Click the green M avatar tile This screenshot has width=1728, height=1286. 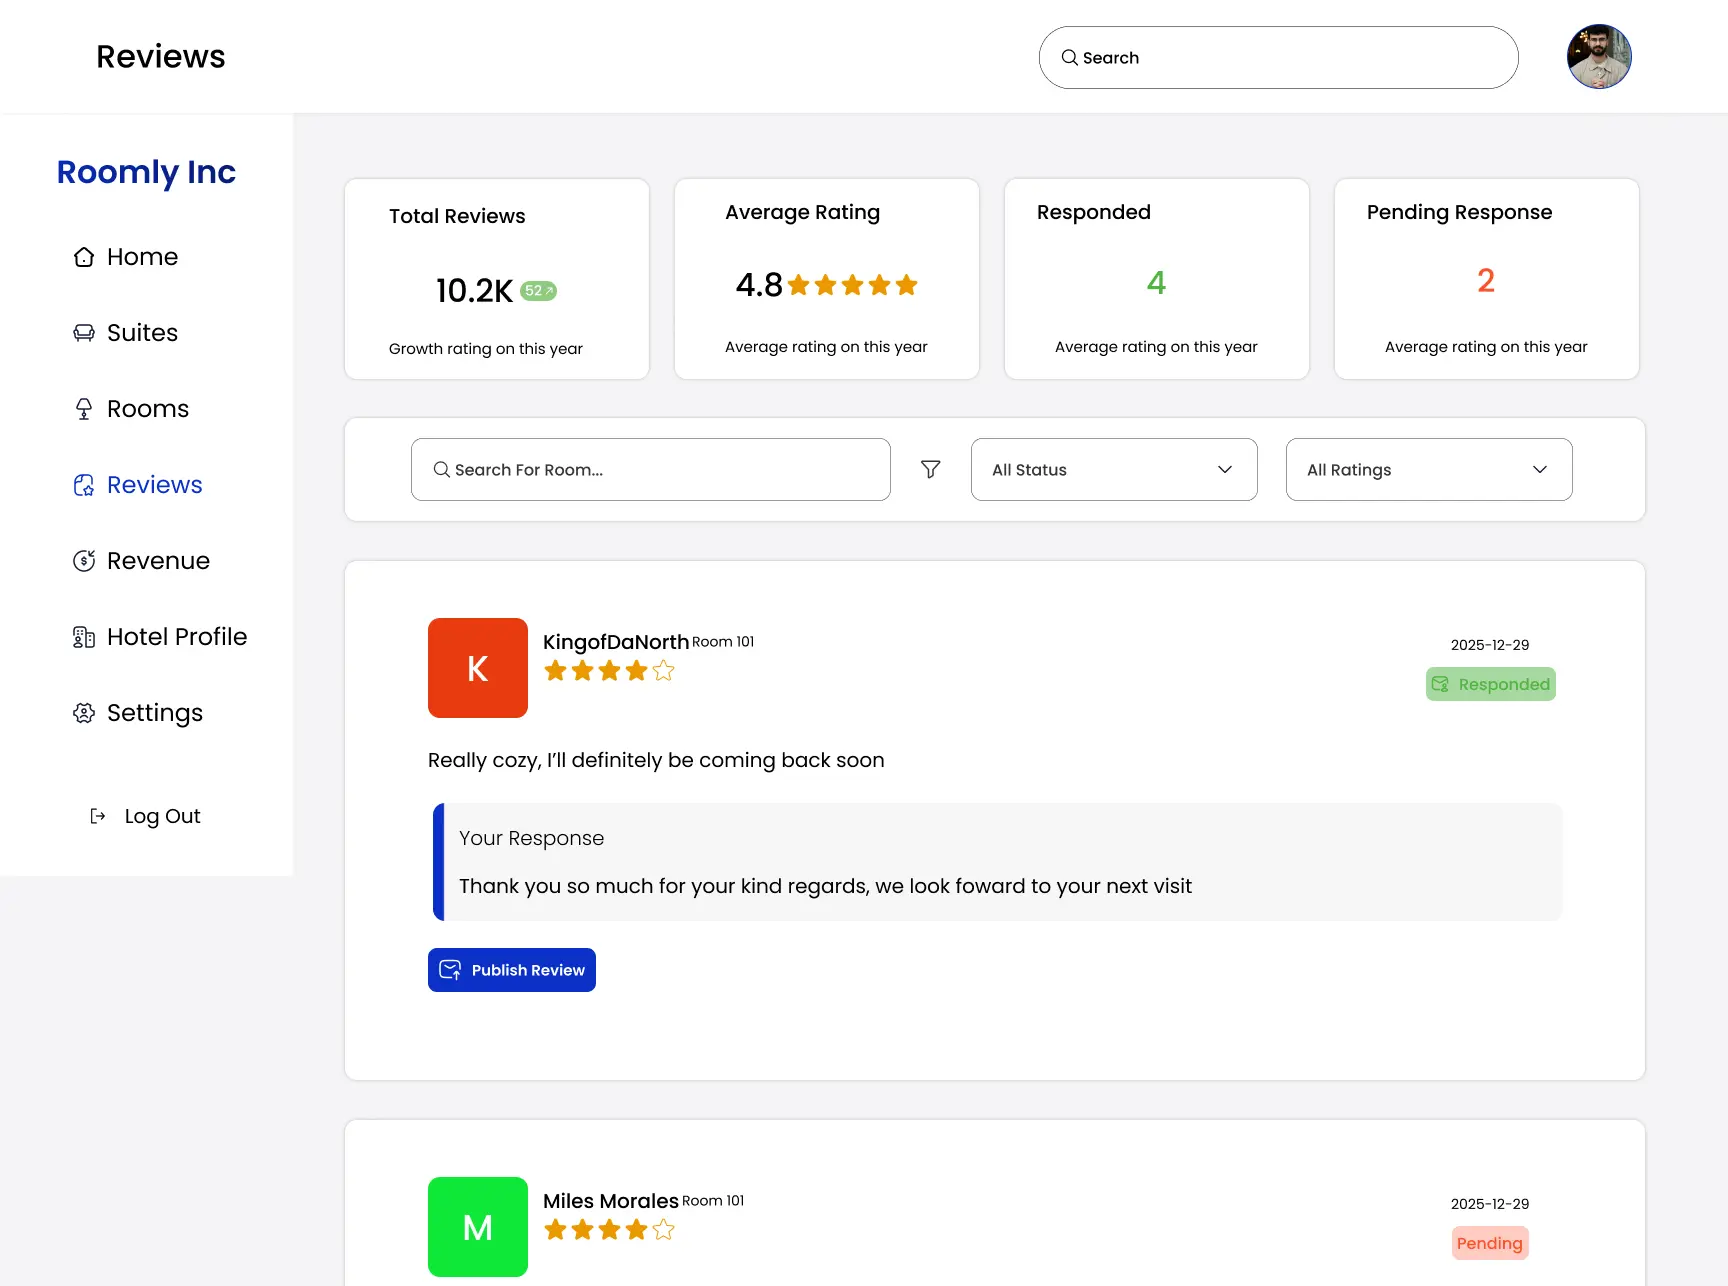click(x=478, y=1227)
